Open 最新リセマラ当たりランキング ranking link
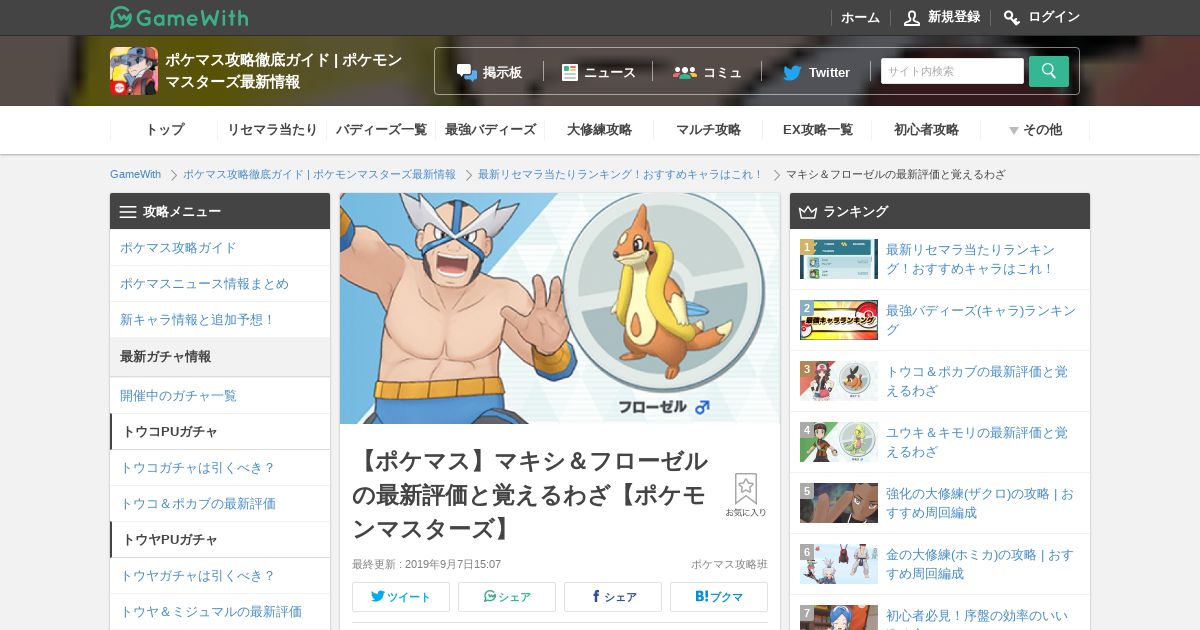This screenshot has width=1200, height=630. 970,259
